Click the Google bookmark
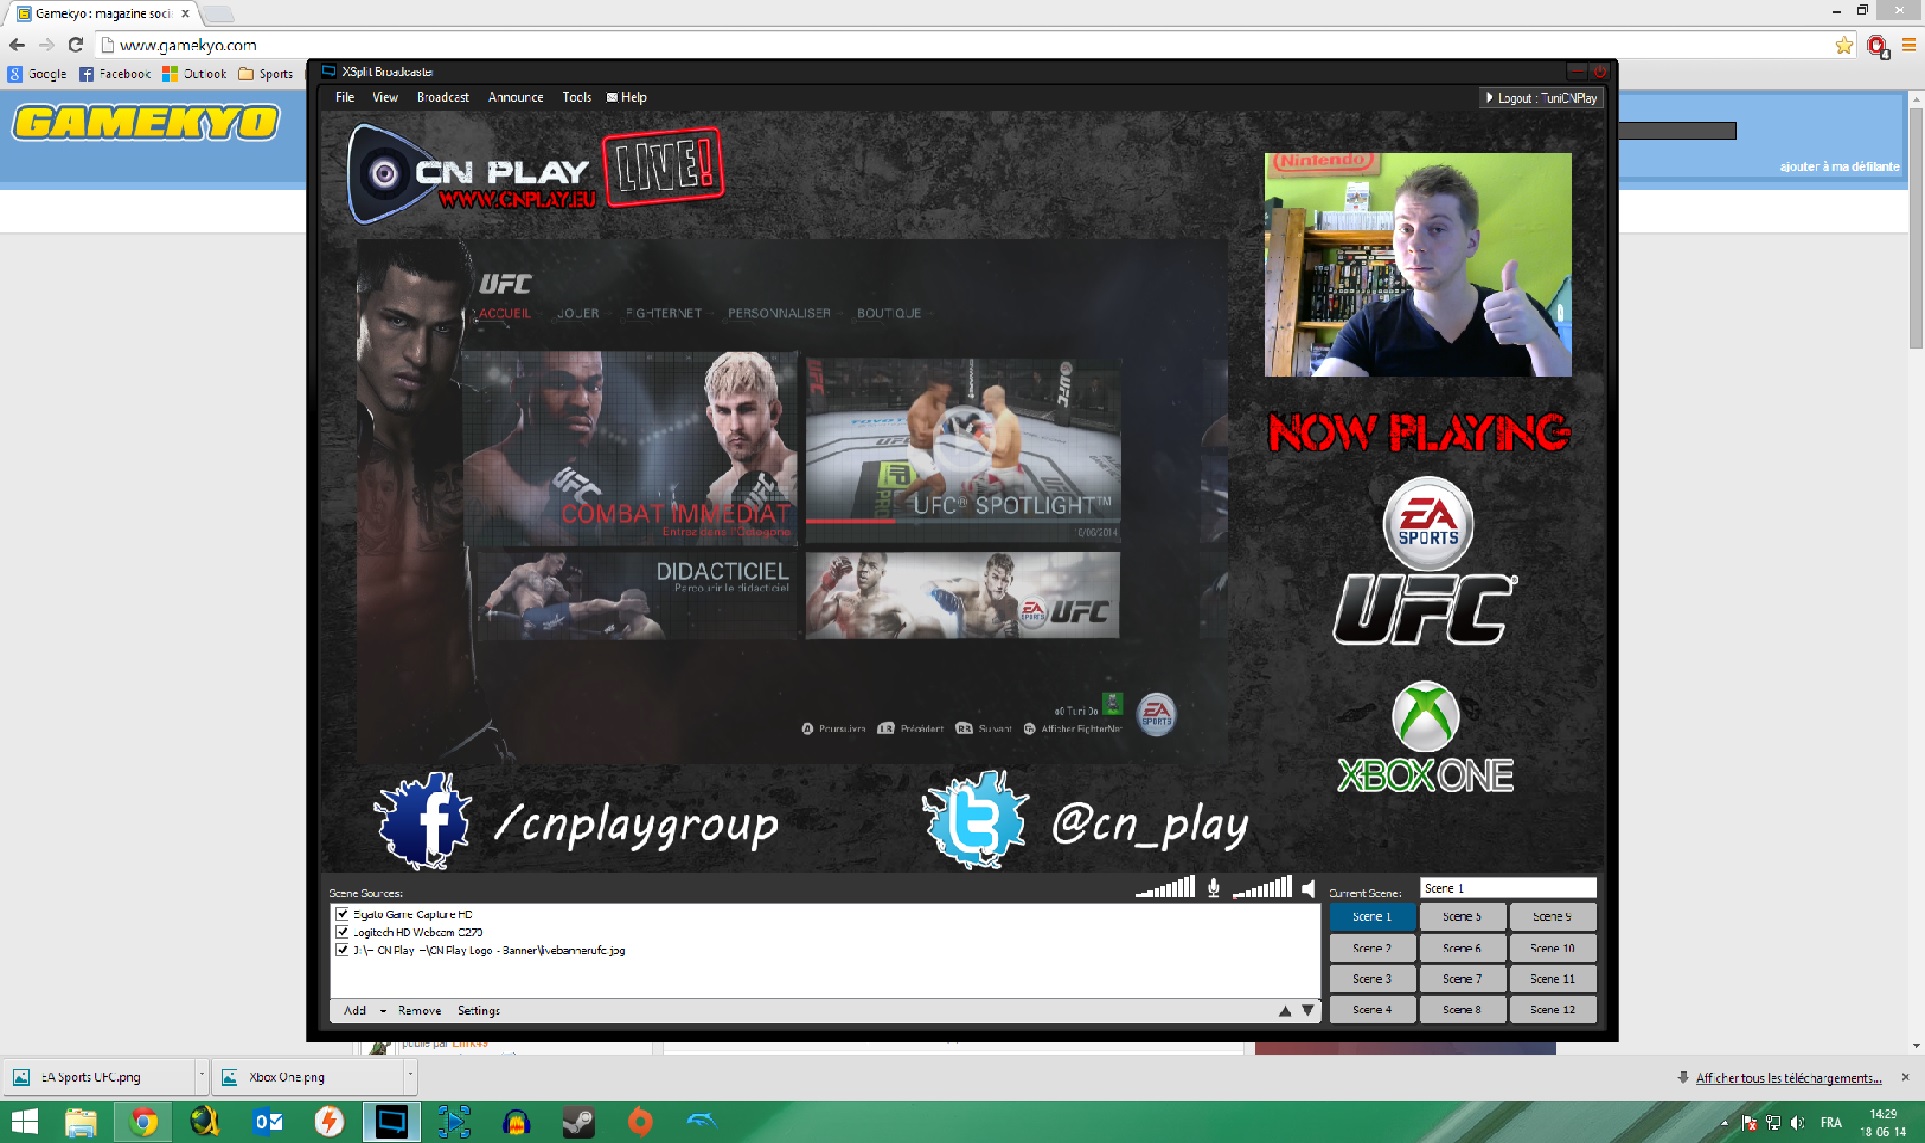 [x=38, y=74]
